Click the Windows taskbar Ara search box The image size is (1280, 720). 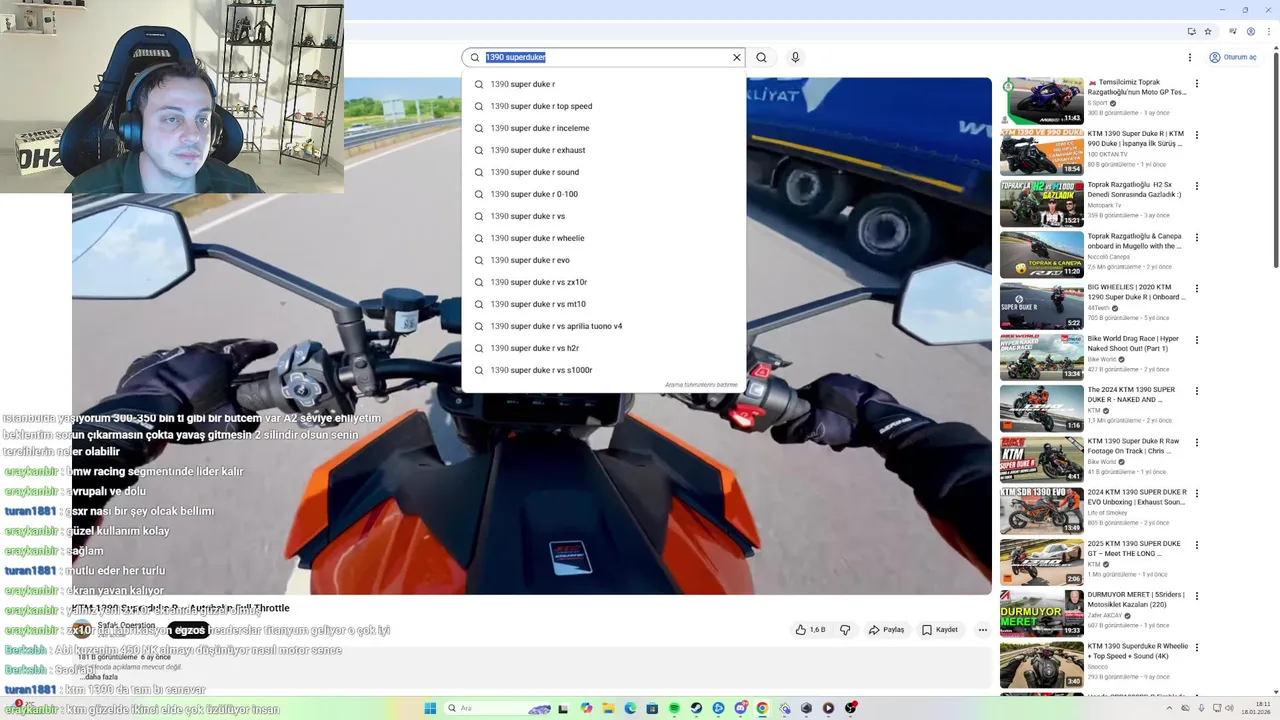(498, 708)
